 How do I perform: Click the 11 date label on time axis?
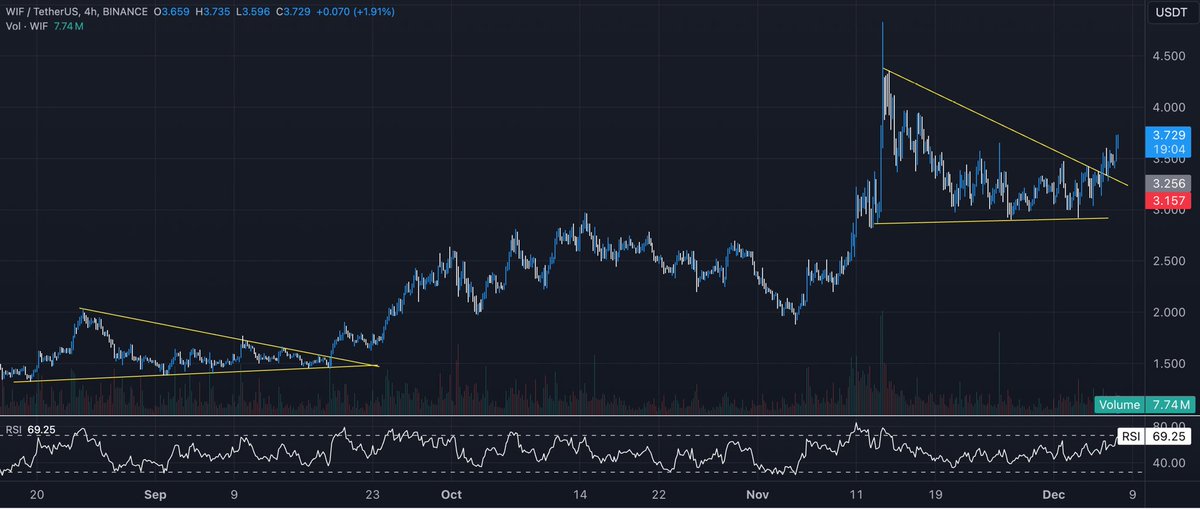tap(856, 495)
